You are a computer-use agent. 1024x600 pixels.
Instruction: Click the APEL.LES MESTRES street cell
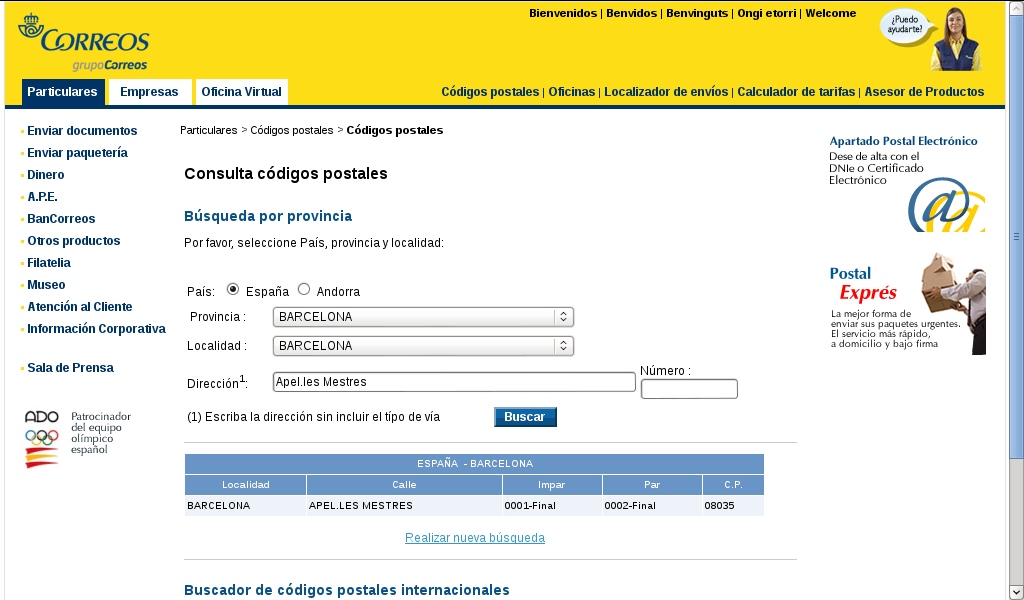coord(404,505)
